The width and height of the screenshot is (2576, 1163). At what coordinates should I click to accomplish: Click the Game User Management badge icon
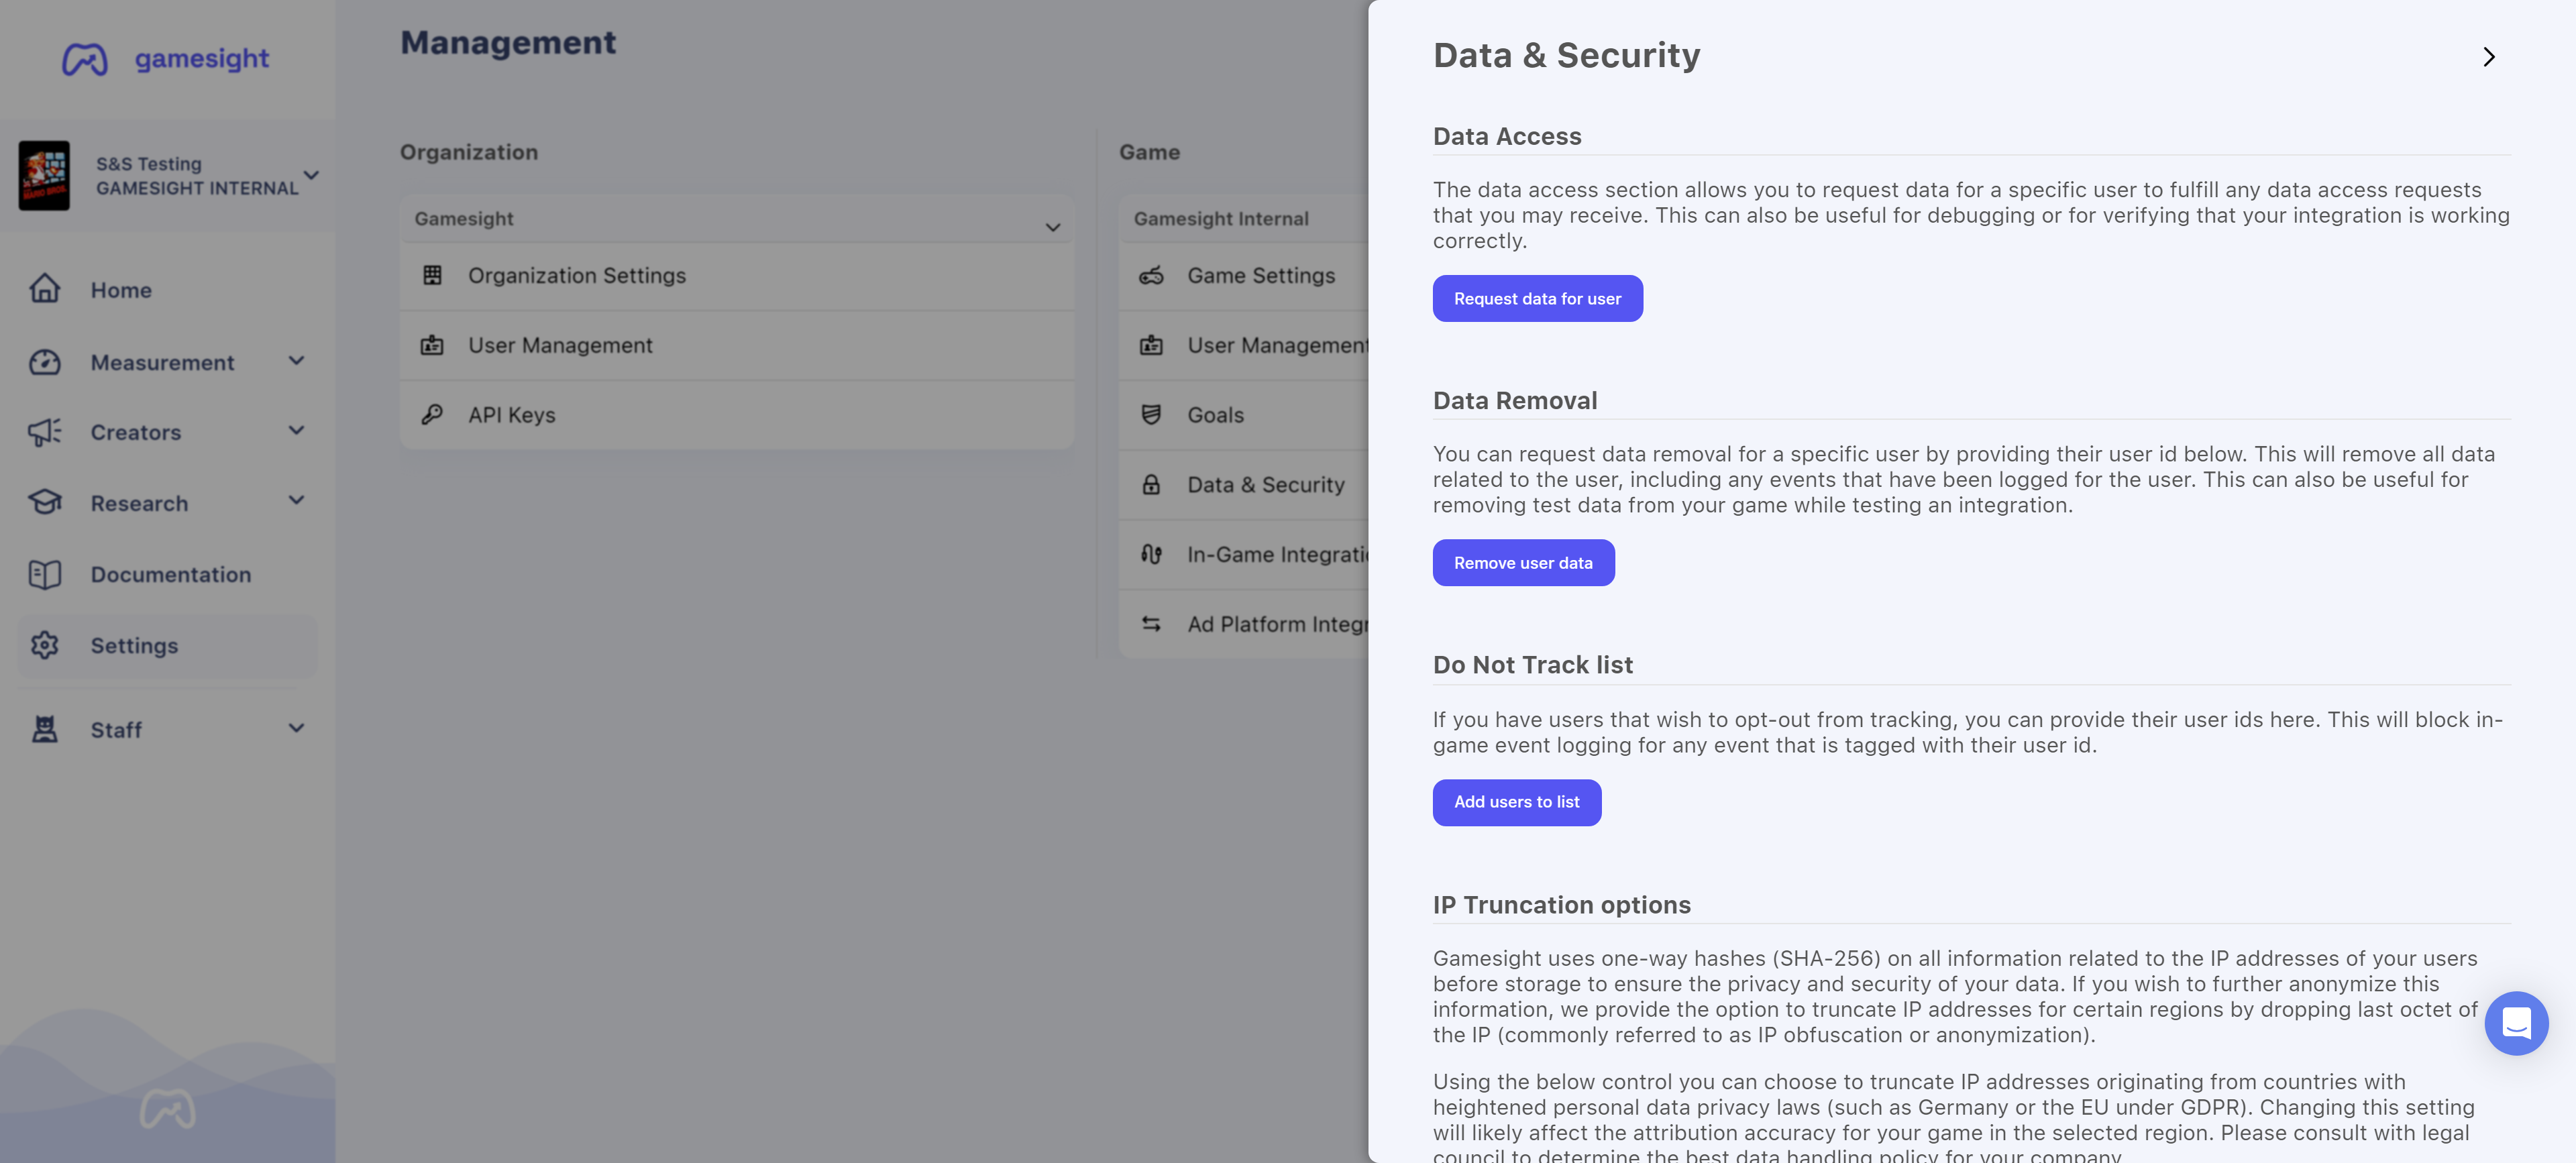coord(1151,345)
